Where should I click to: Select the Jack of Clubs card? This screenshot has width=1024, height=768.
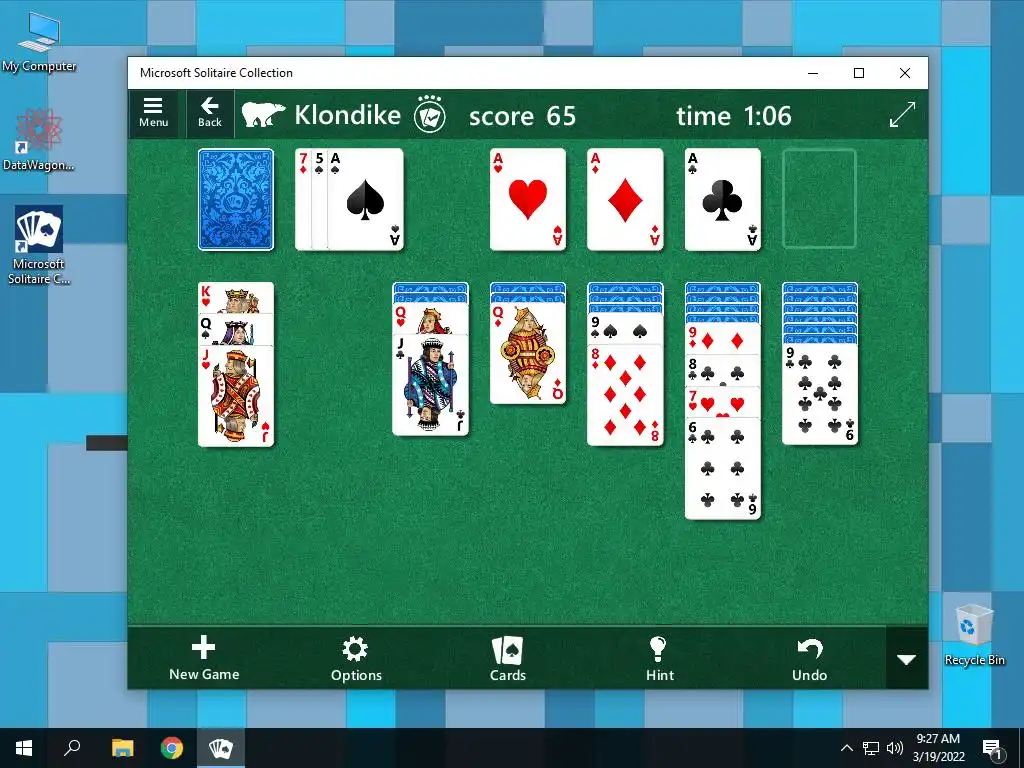click(430, 385)
